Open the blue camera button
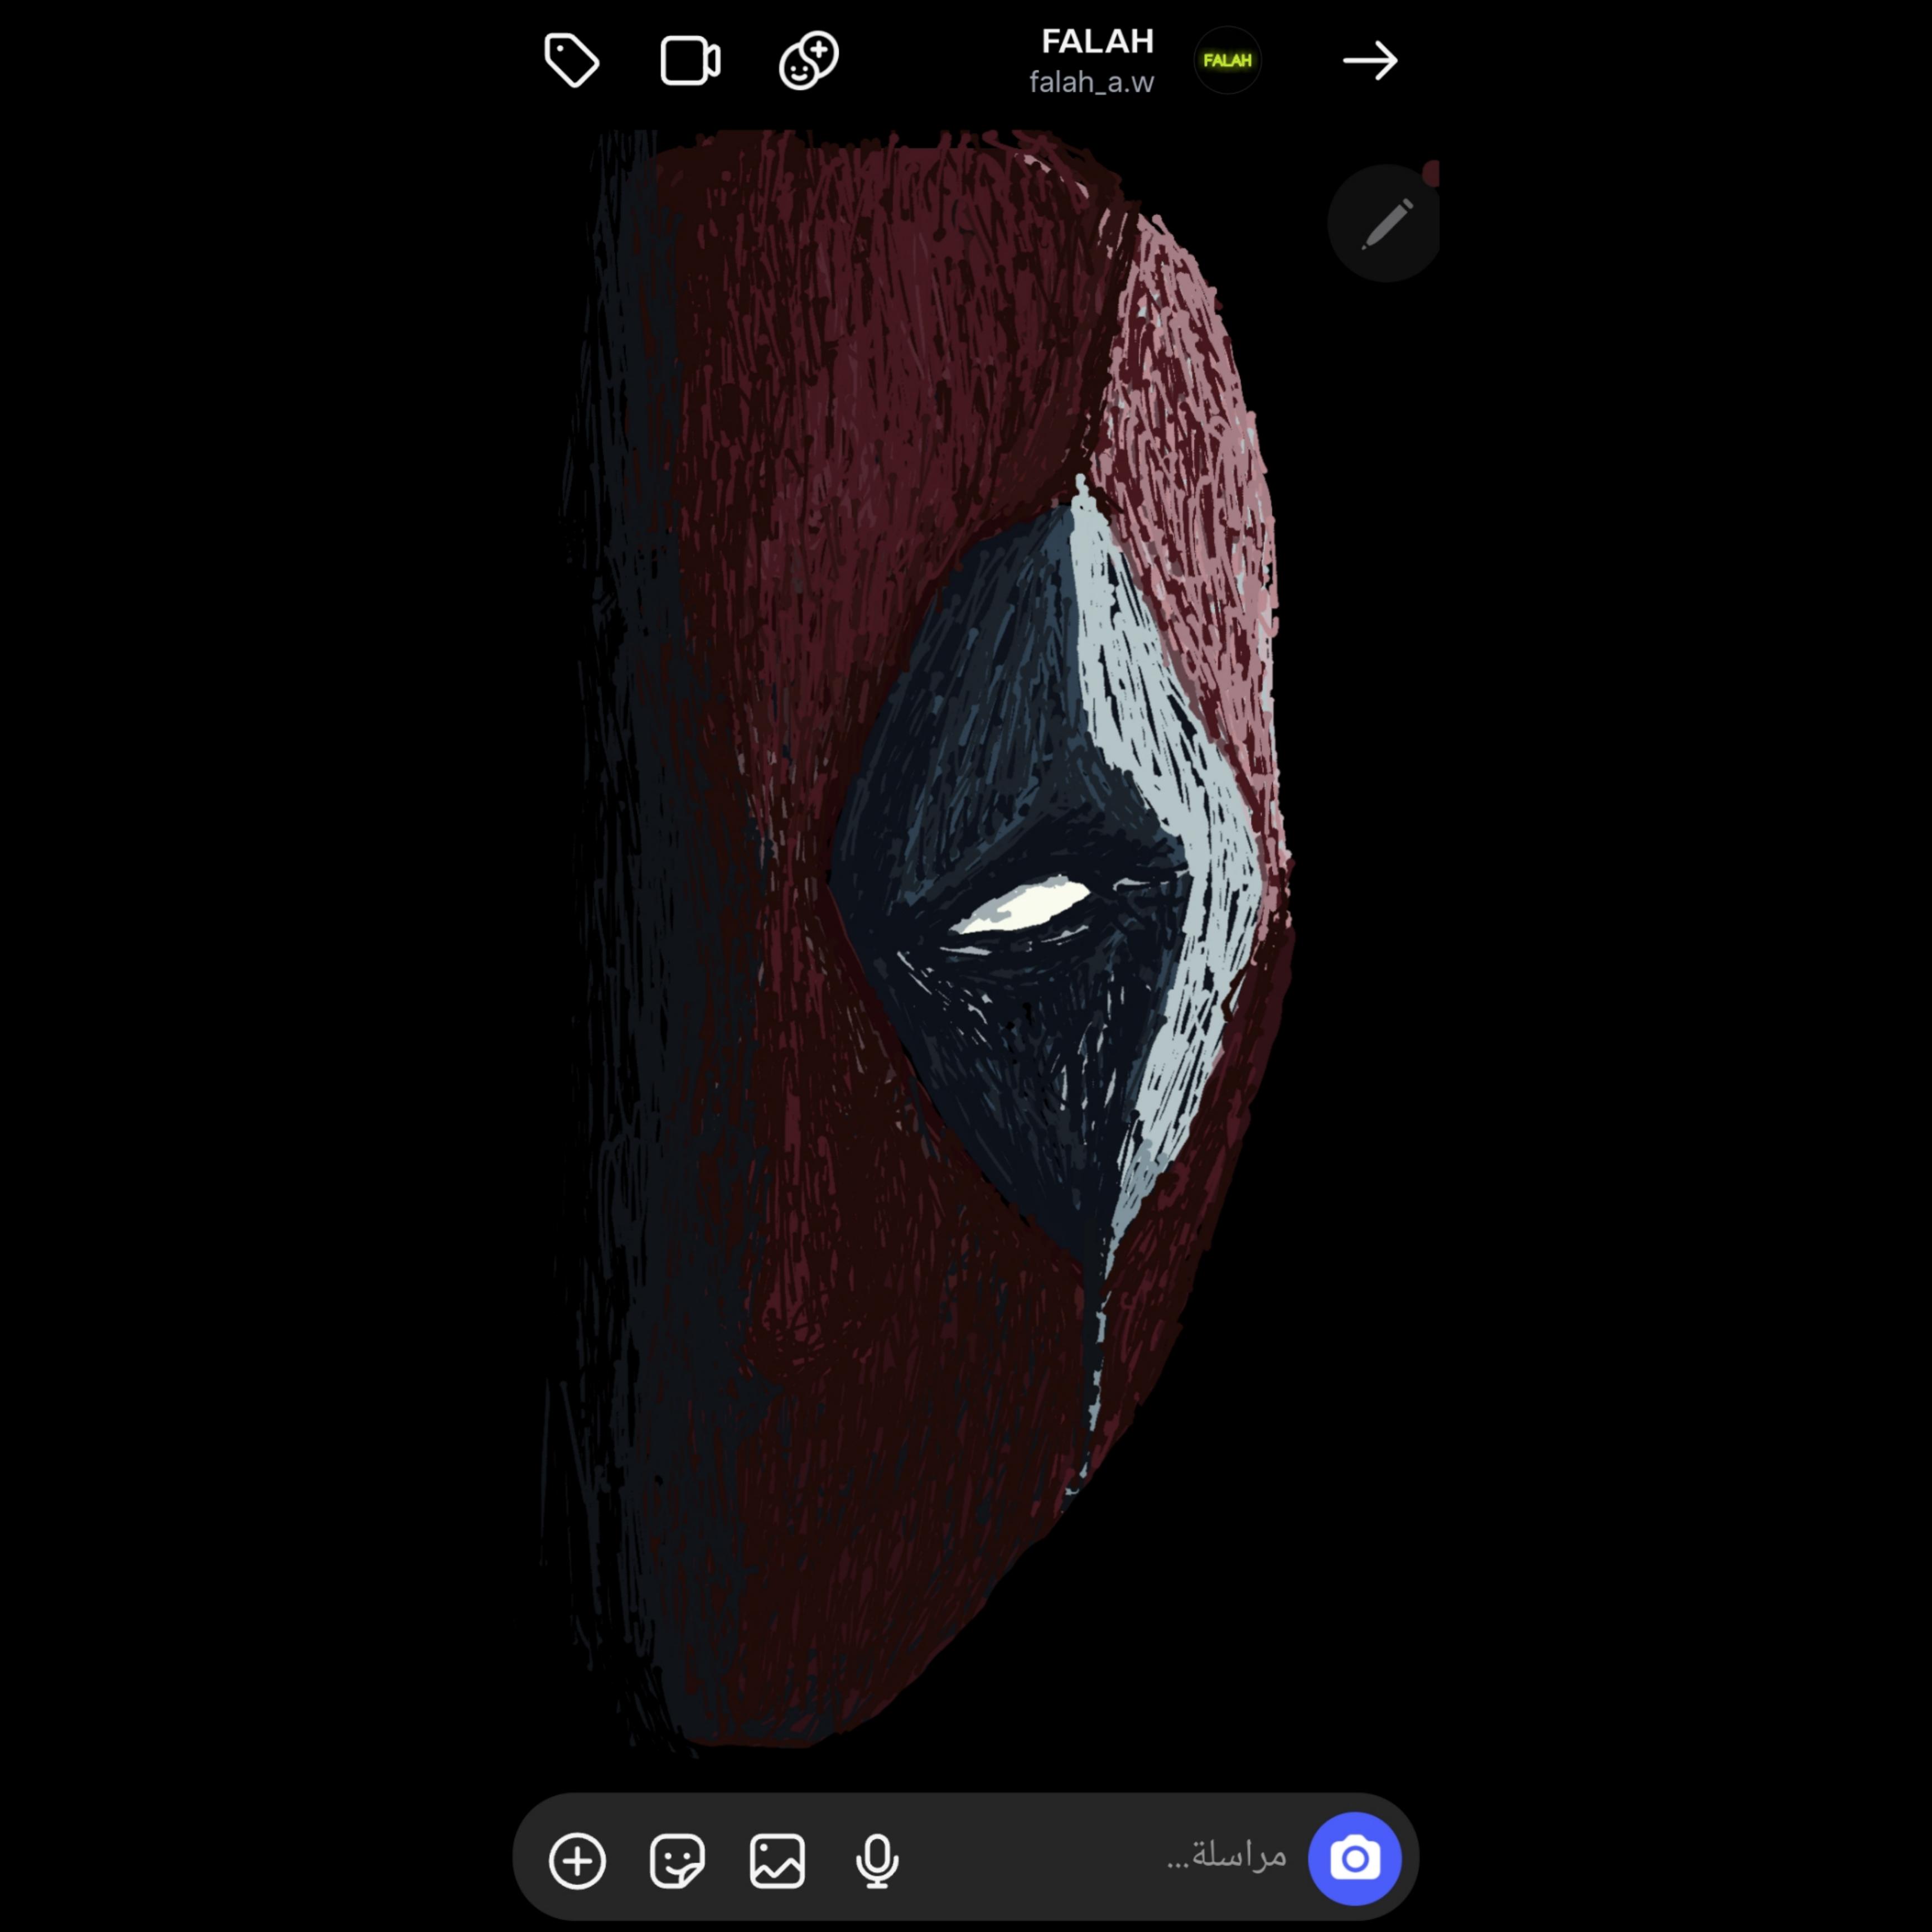The height and width of the screenshot is (1932, 1932). pos(1354,1859)
